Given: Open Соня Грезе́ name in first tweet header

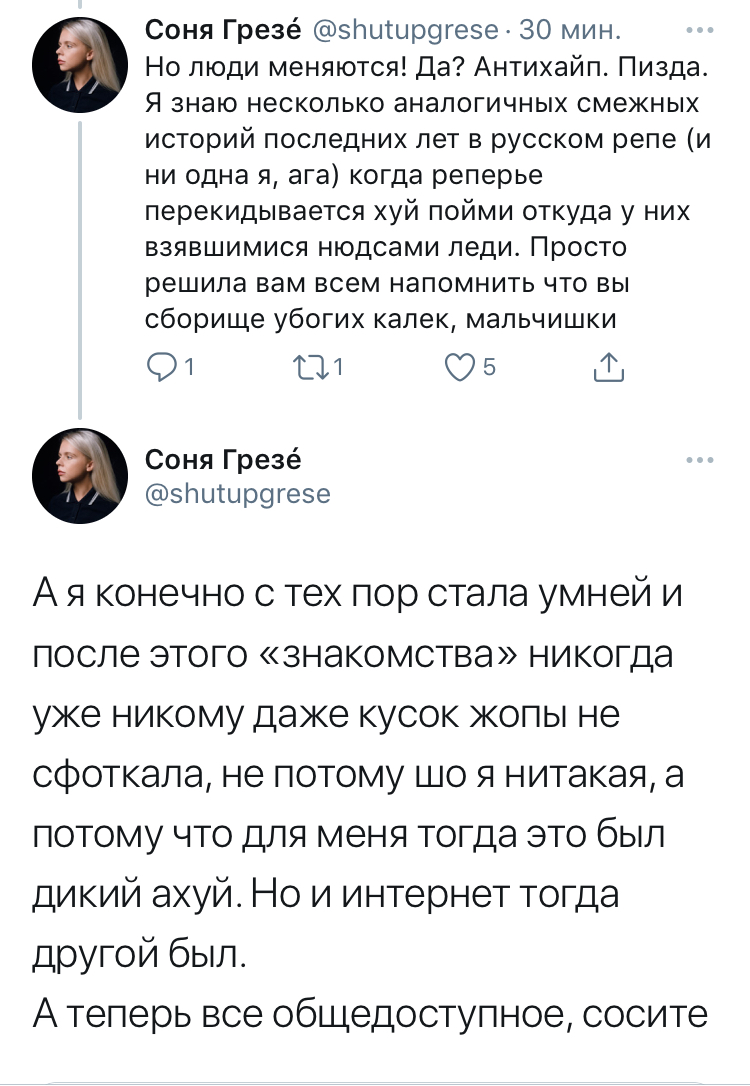Looking at the screenshot, I should coord(220,32).
